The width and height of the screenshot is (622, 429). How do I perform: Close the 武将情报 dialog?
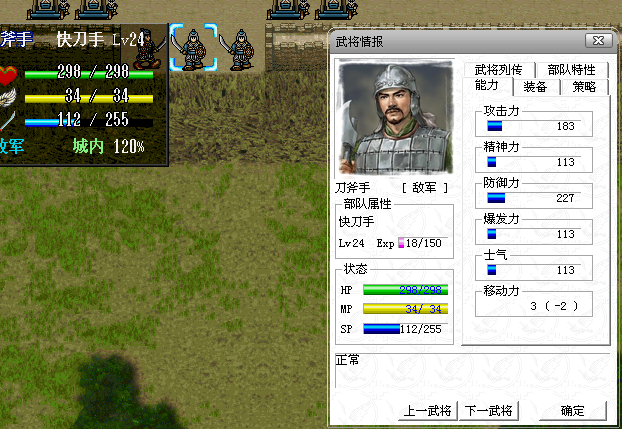[x=598, y=40]
